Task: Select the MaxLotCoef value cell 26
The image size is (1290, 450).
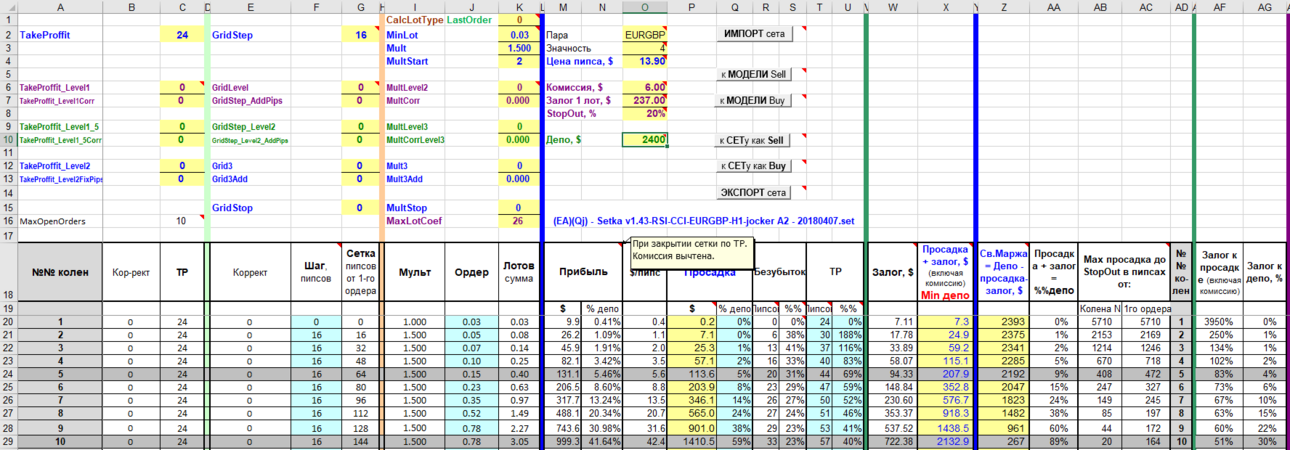Action: (517, 220)
